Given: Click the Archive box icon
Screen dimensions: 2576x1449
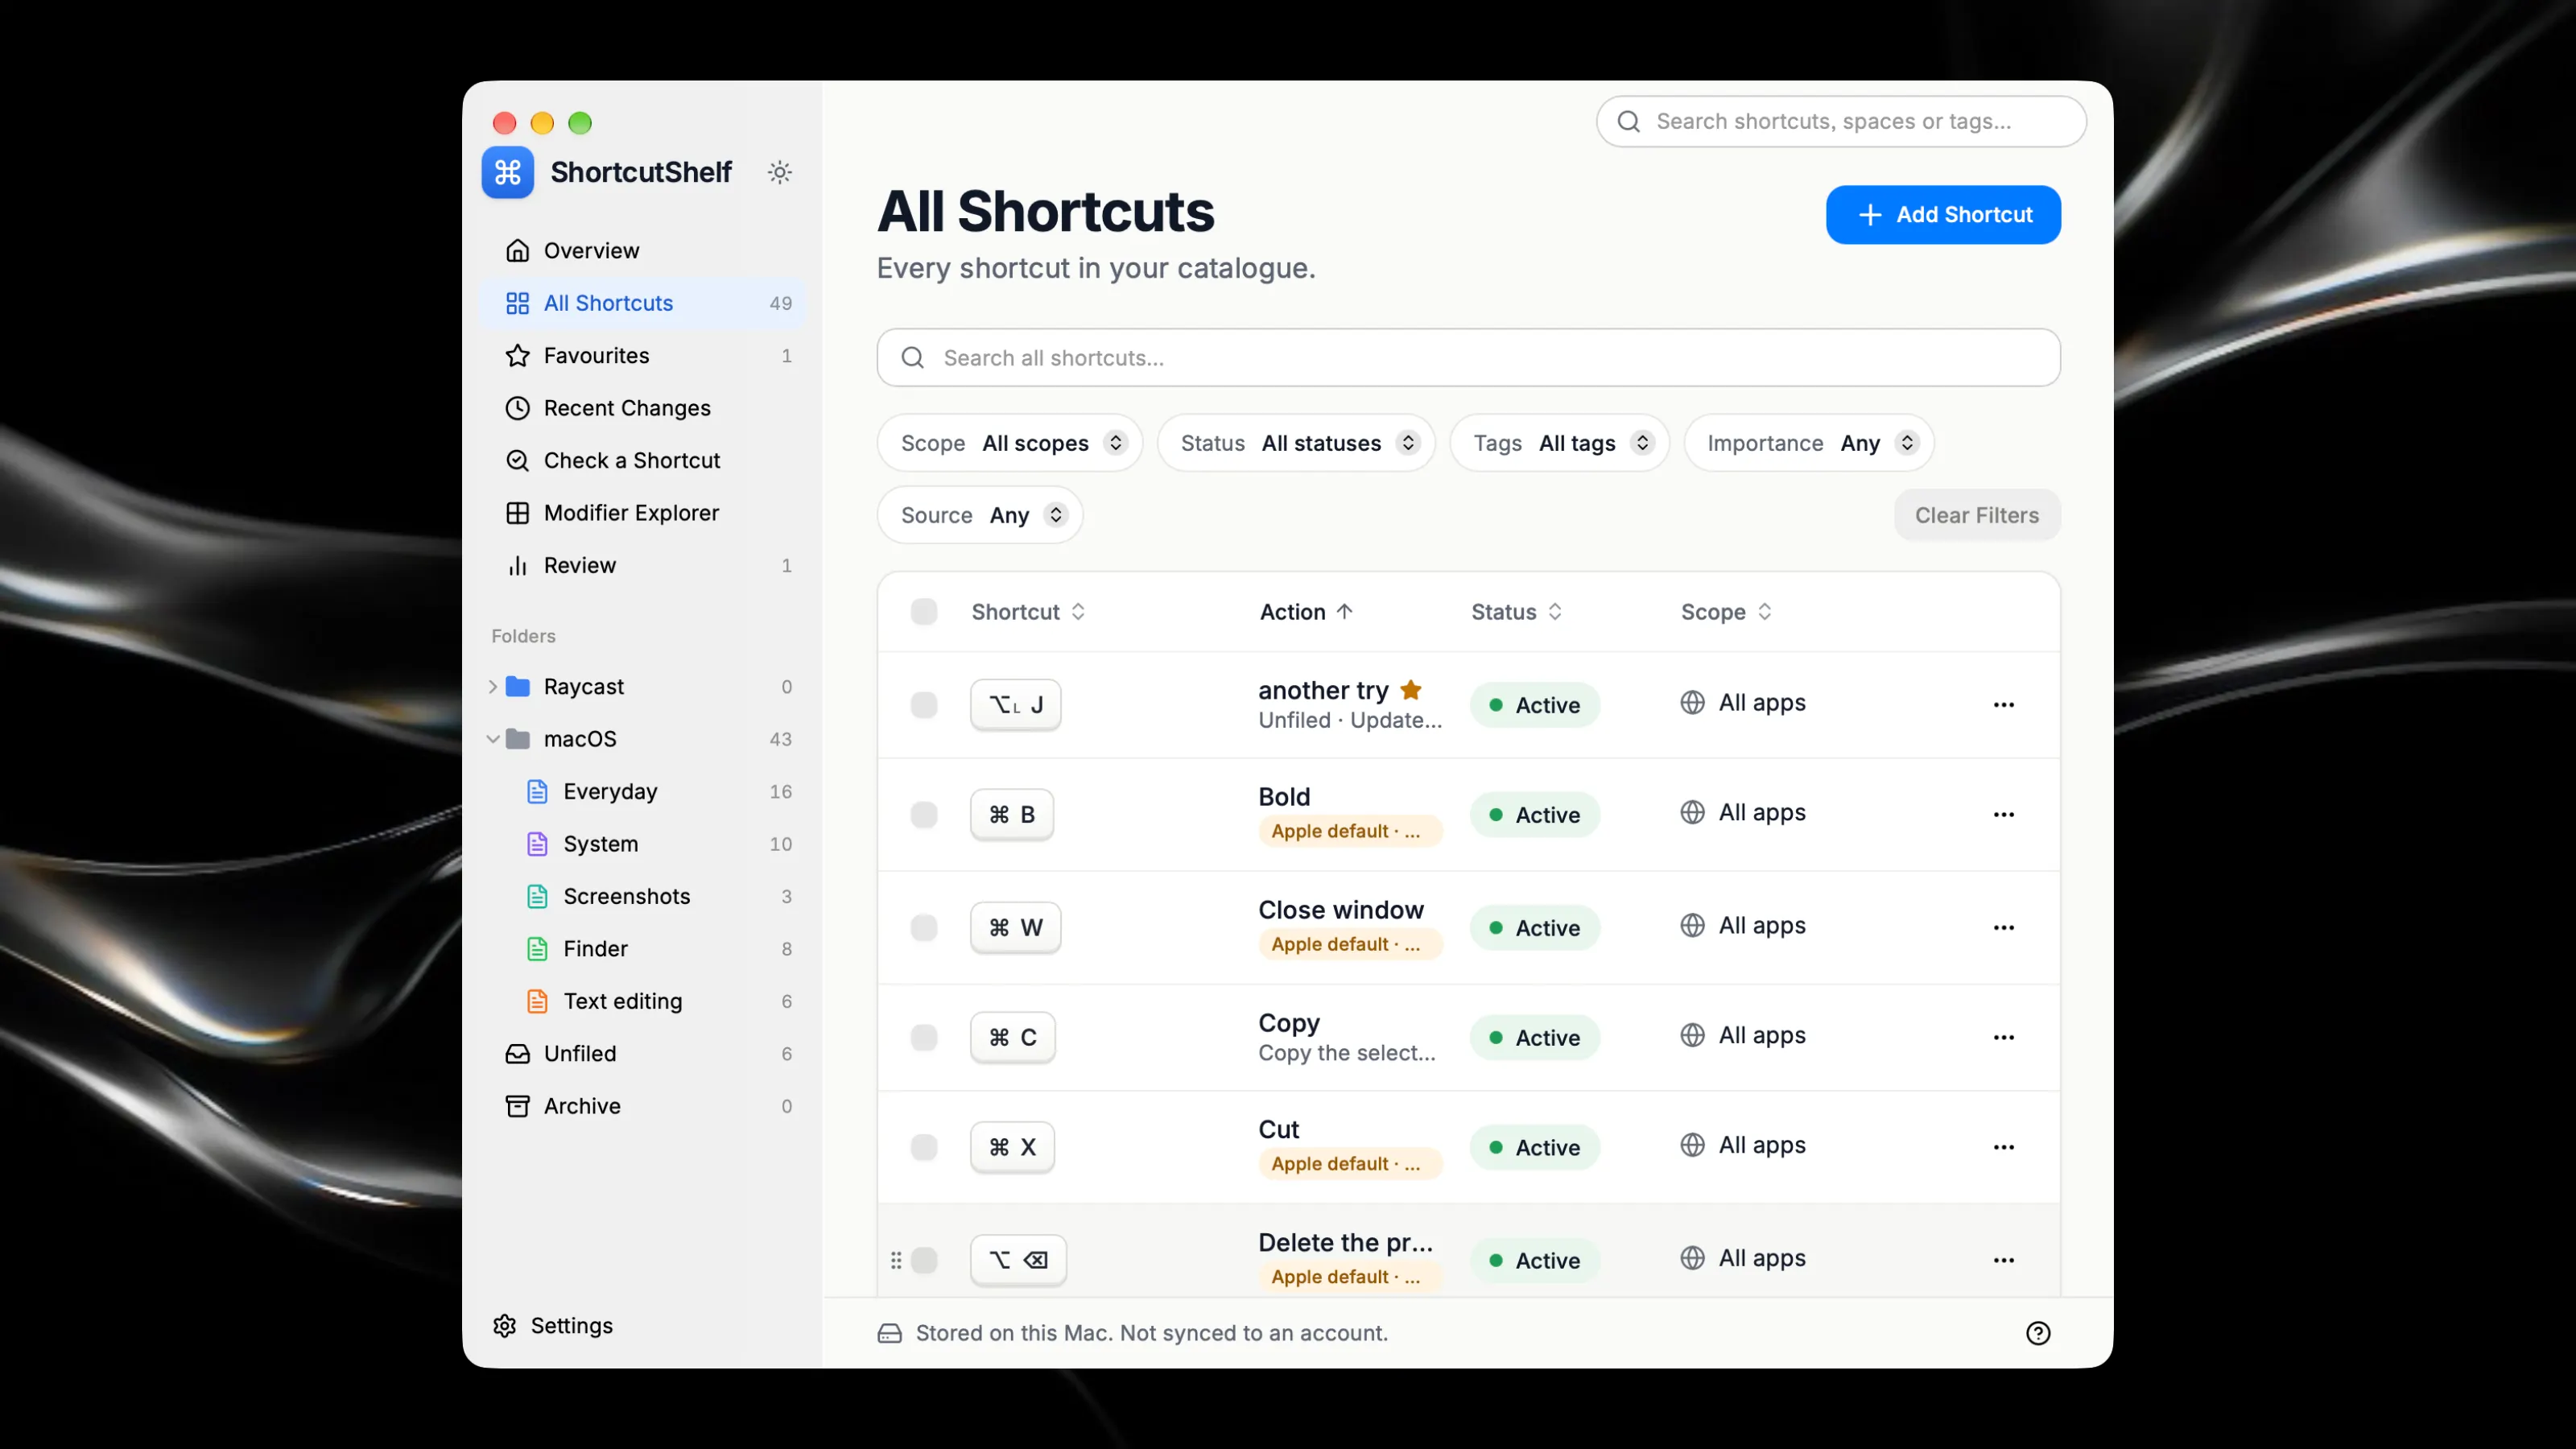Looking at the screenshot, I should click(x=517, y=1106).
